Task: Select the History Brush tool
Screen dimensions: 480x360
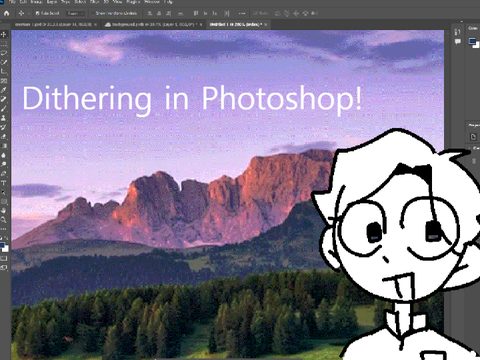Action: (4, 127)
